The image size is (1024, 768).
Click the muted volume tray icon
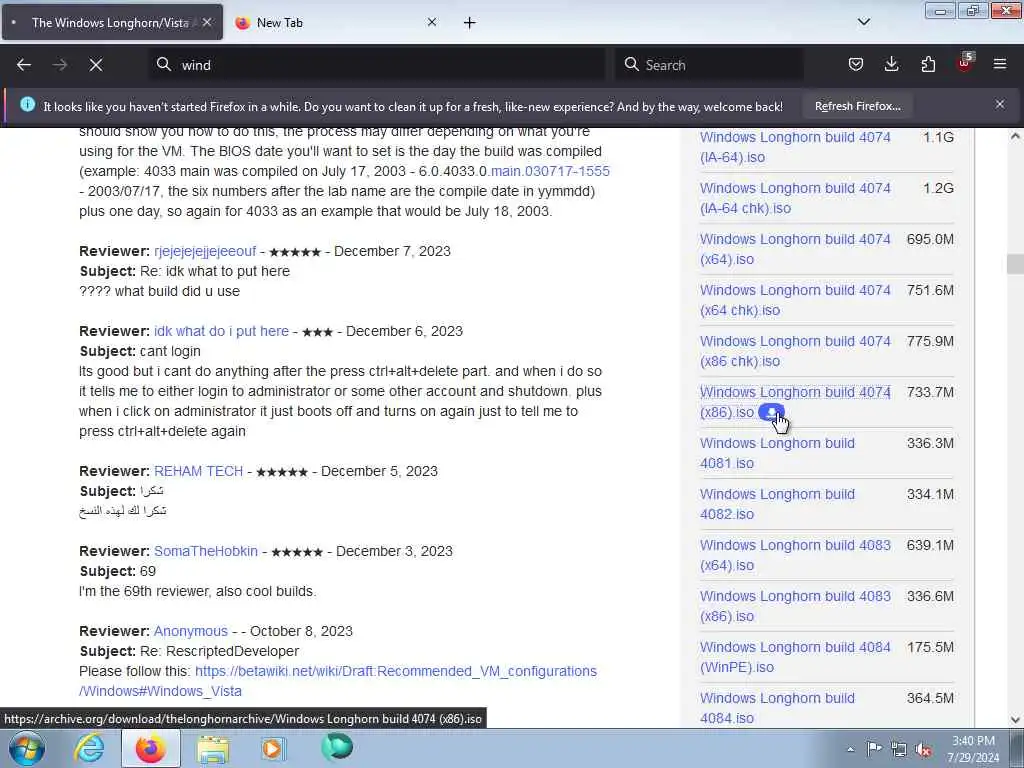click(x=923, y=749)
